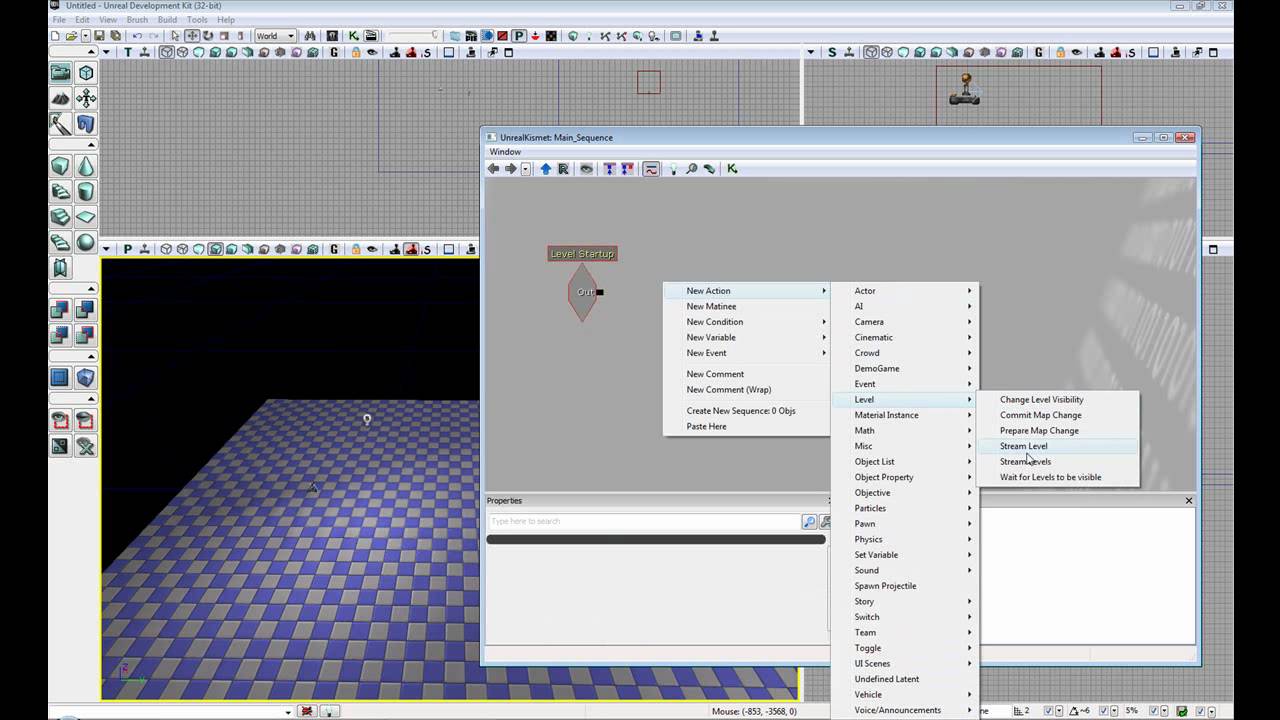Adjust the slider in the main toolbar
The height and width of the screenshot is (720, 1280).
click(412, 36)
